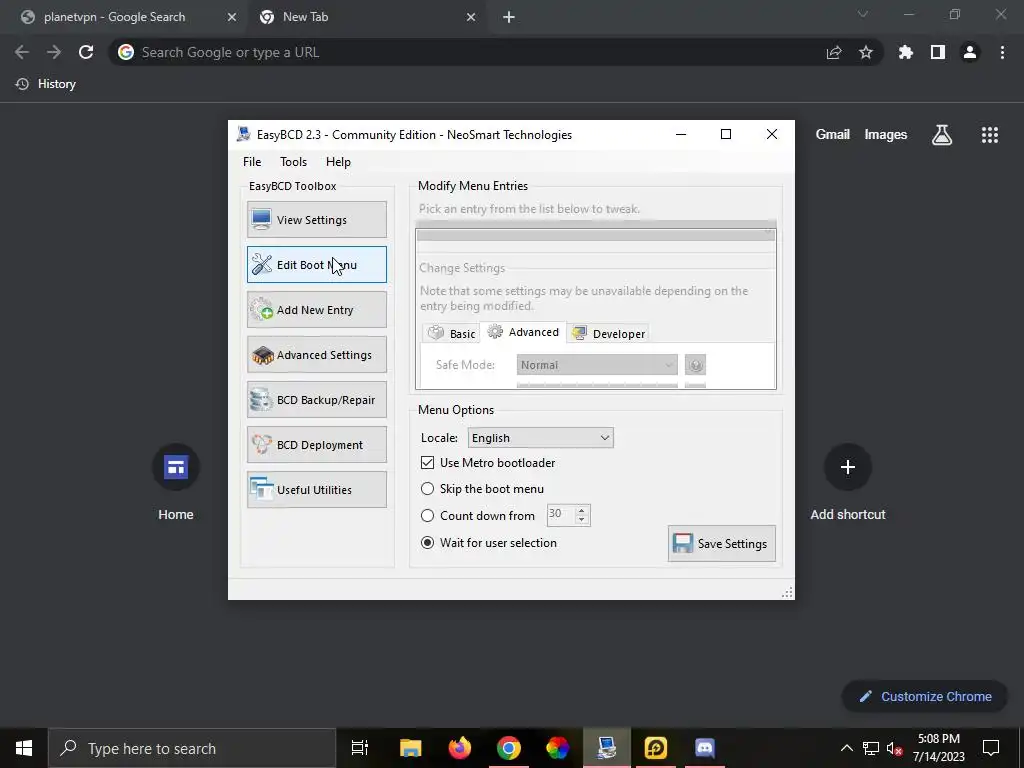1024x768 pixels.
Task: Click the countdown value field showing 30
Action: (x=560, y=515)
